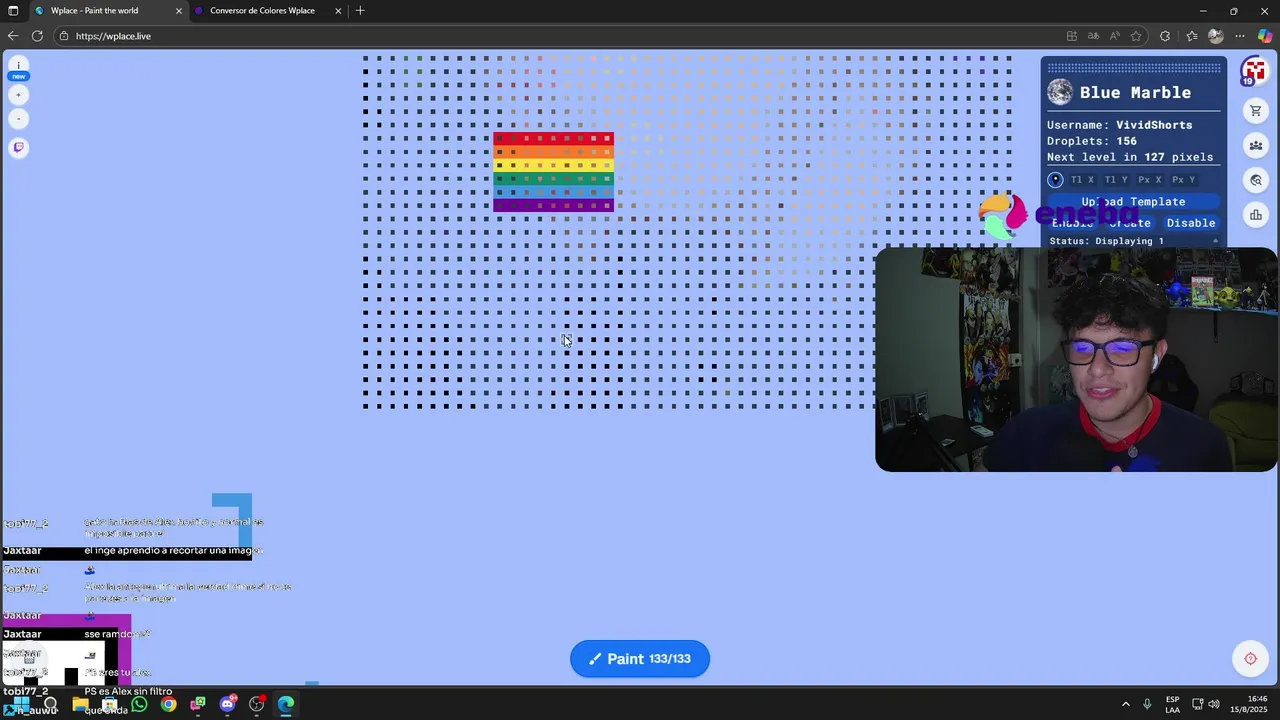This screenshot has height=720, width=1280.
Task: Click the Create template button
Action: (1130, 223)
